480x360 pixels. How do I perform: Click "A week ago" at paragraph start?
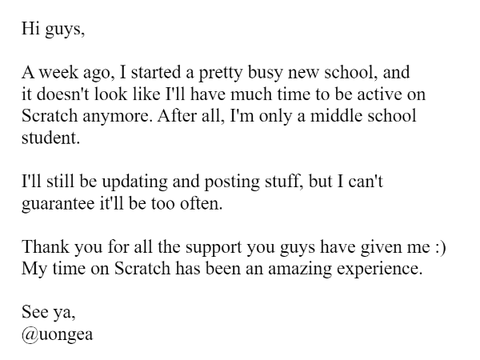click(66, 73)
